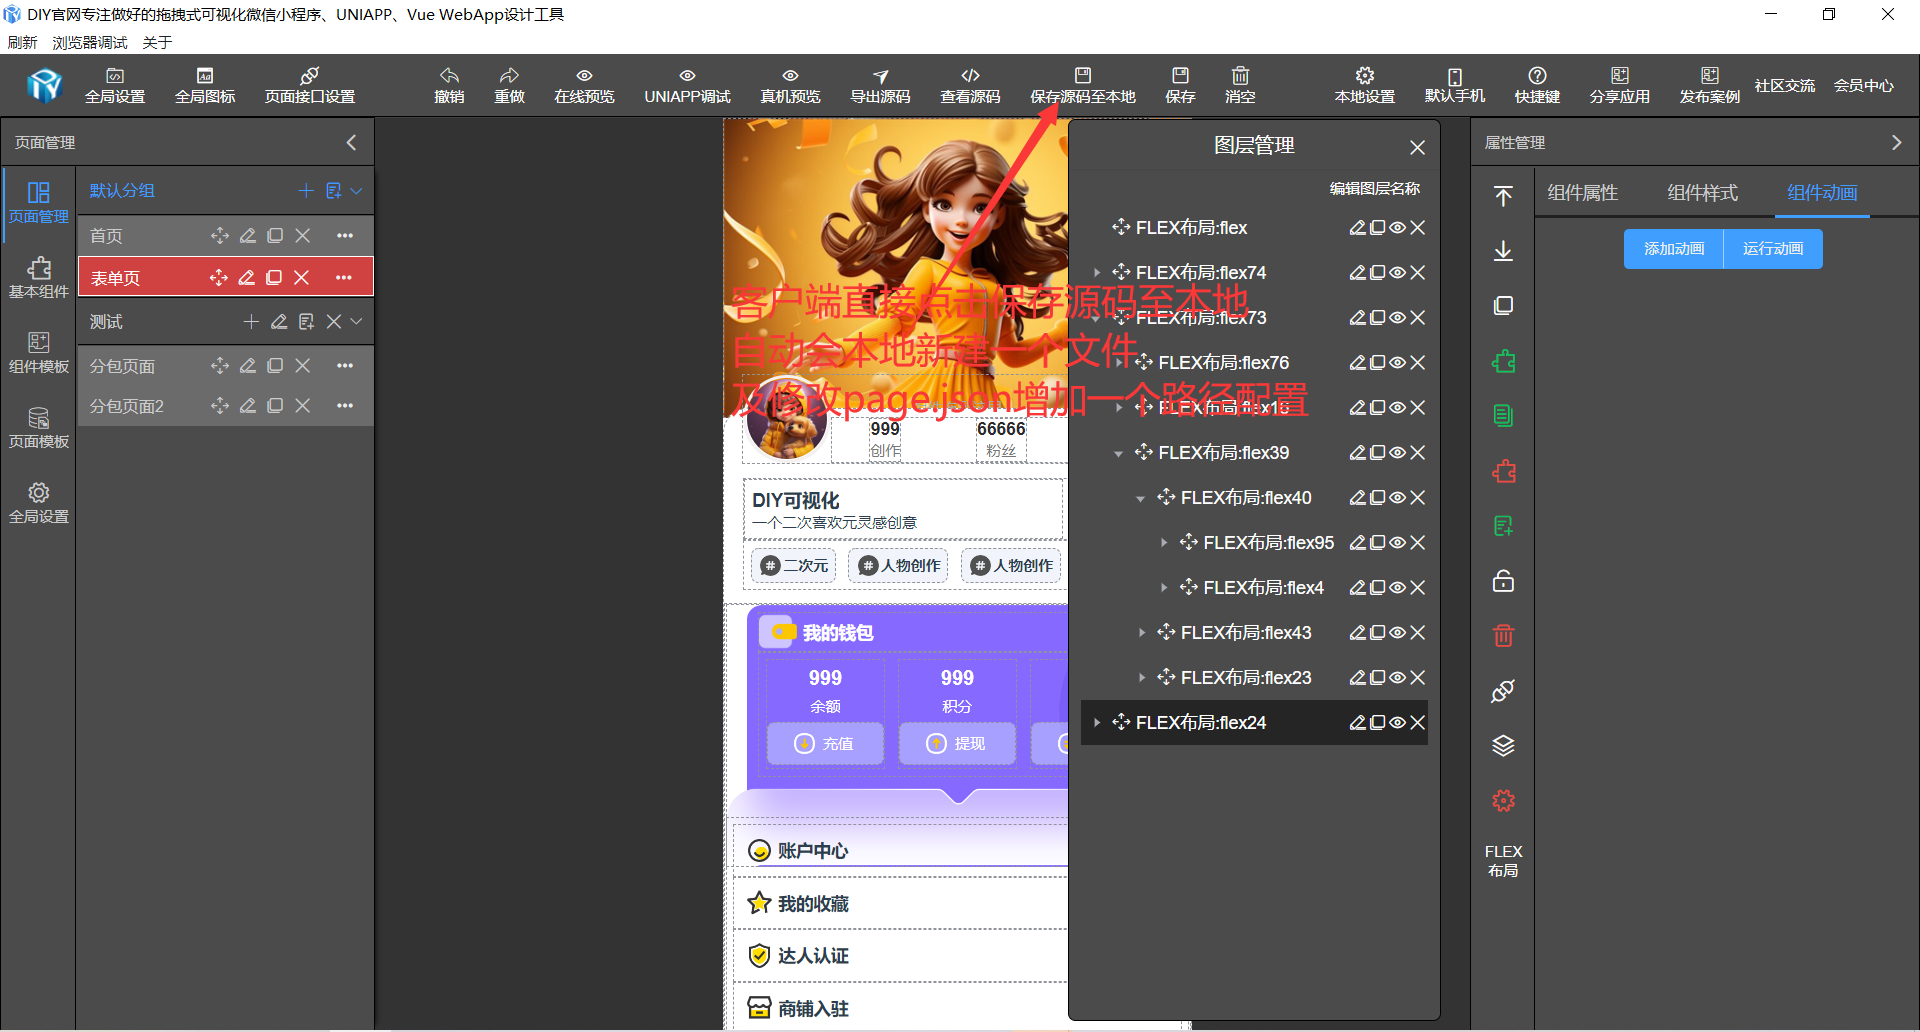Open more options for 首页
Screen dimensions: 1920x1032
click(x=345, y=235)
